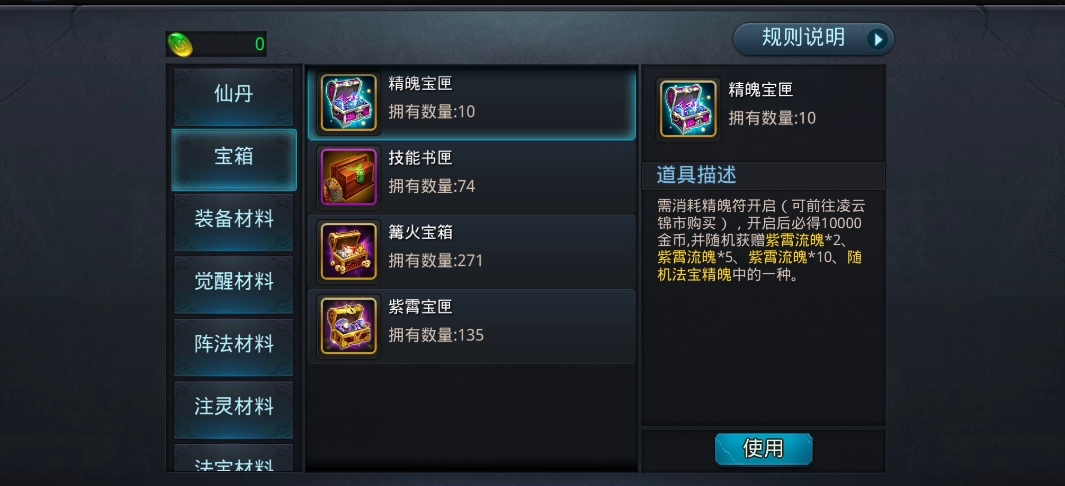The height and width of the screenshot is (486, 1065).
Task: Show the 注灵材料 category
Action: tap(234, 408)
